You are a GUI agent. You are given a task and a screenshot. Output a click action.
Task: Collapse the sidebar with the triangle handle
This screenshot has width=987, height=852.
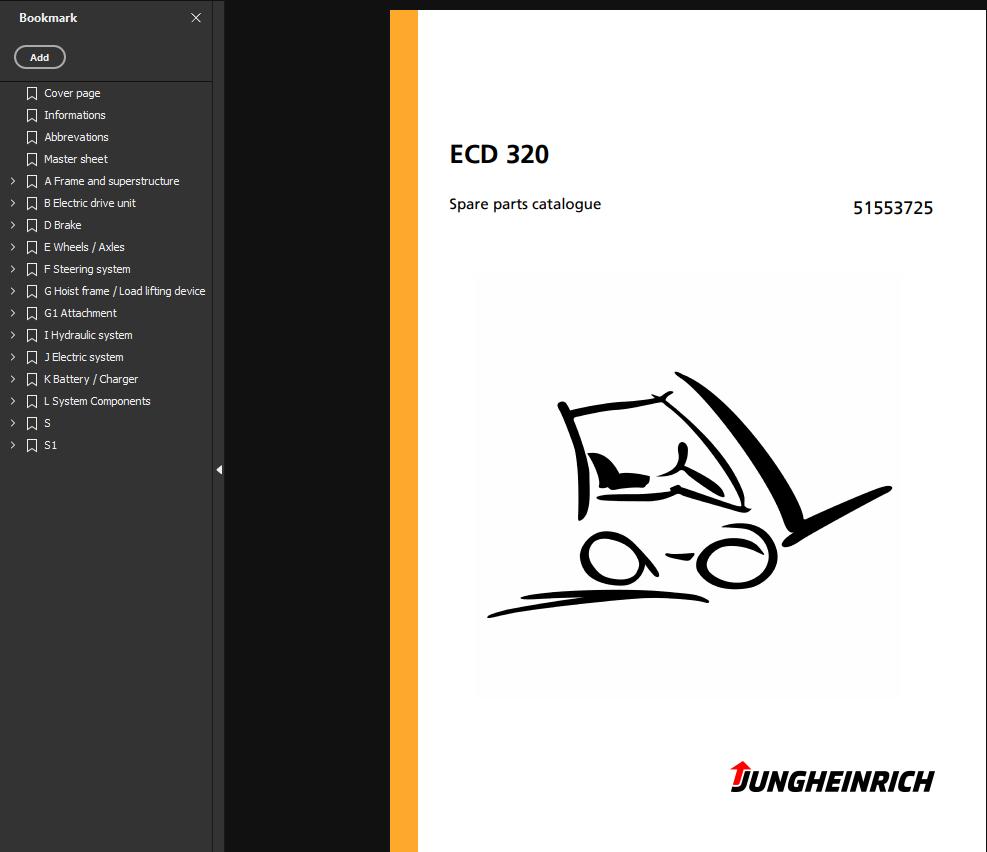219,469
